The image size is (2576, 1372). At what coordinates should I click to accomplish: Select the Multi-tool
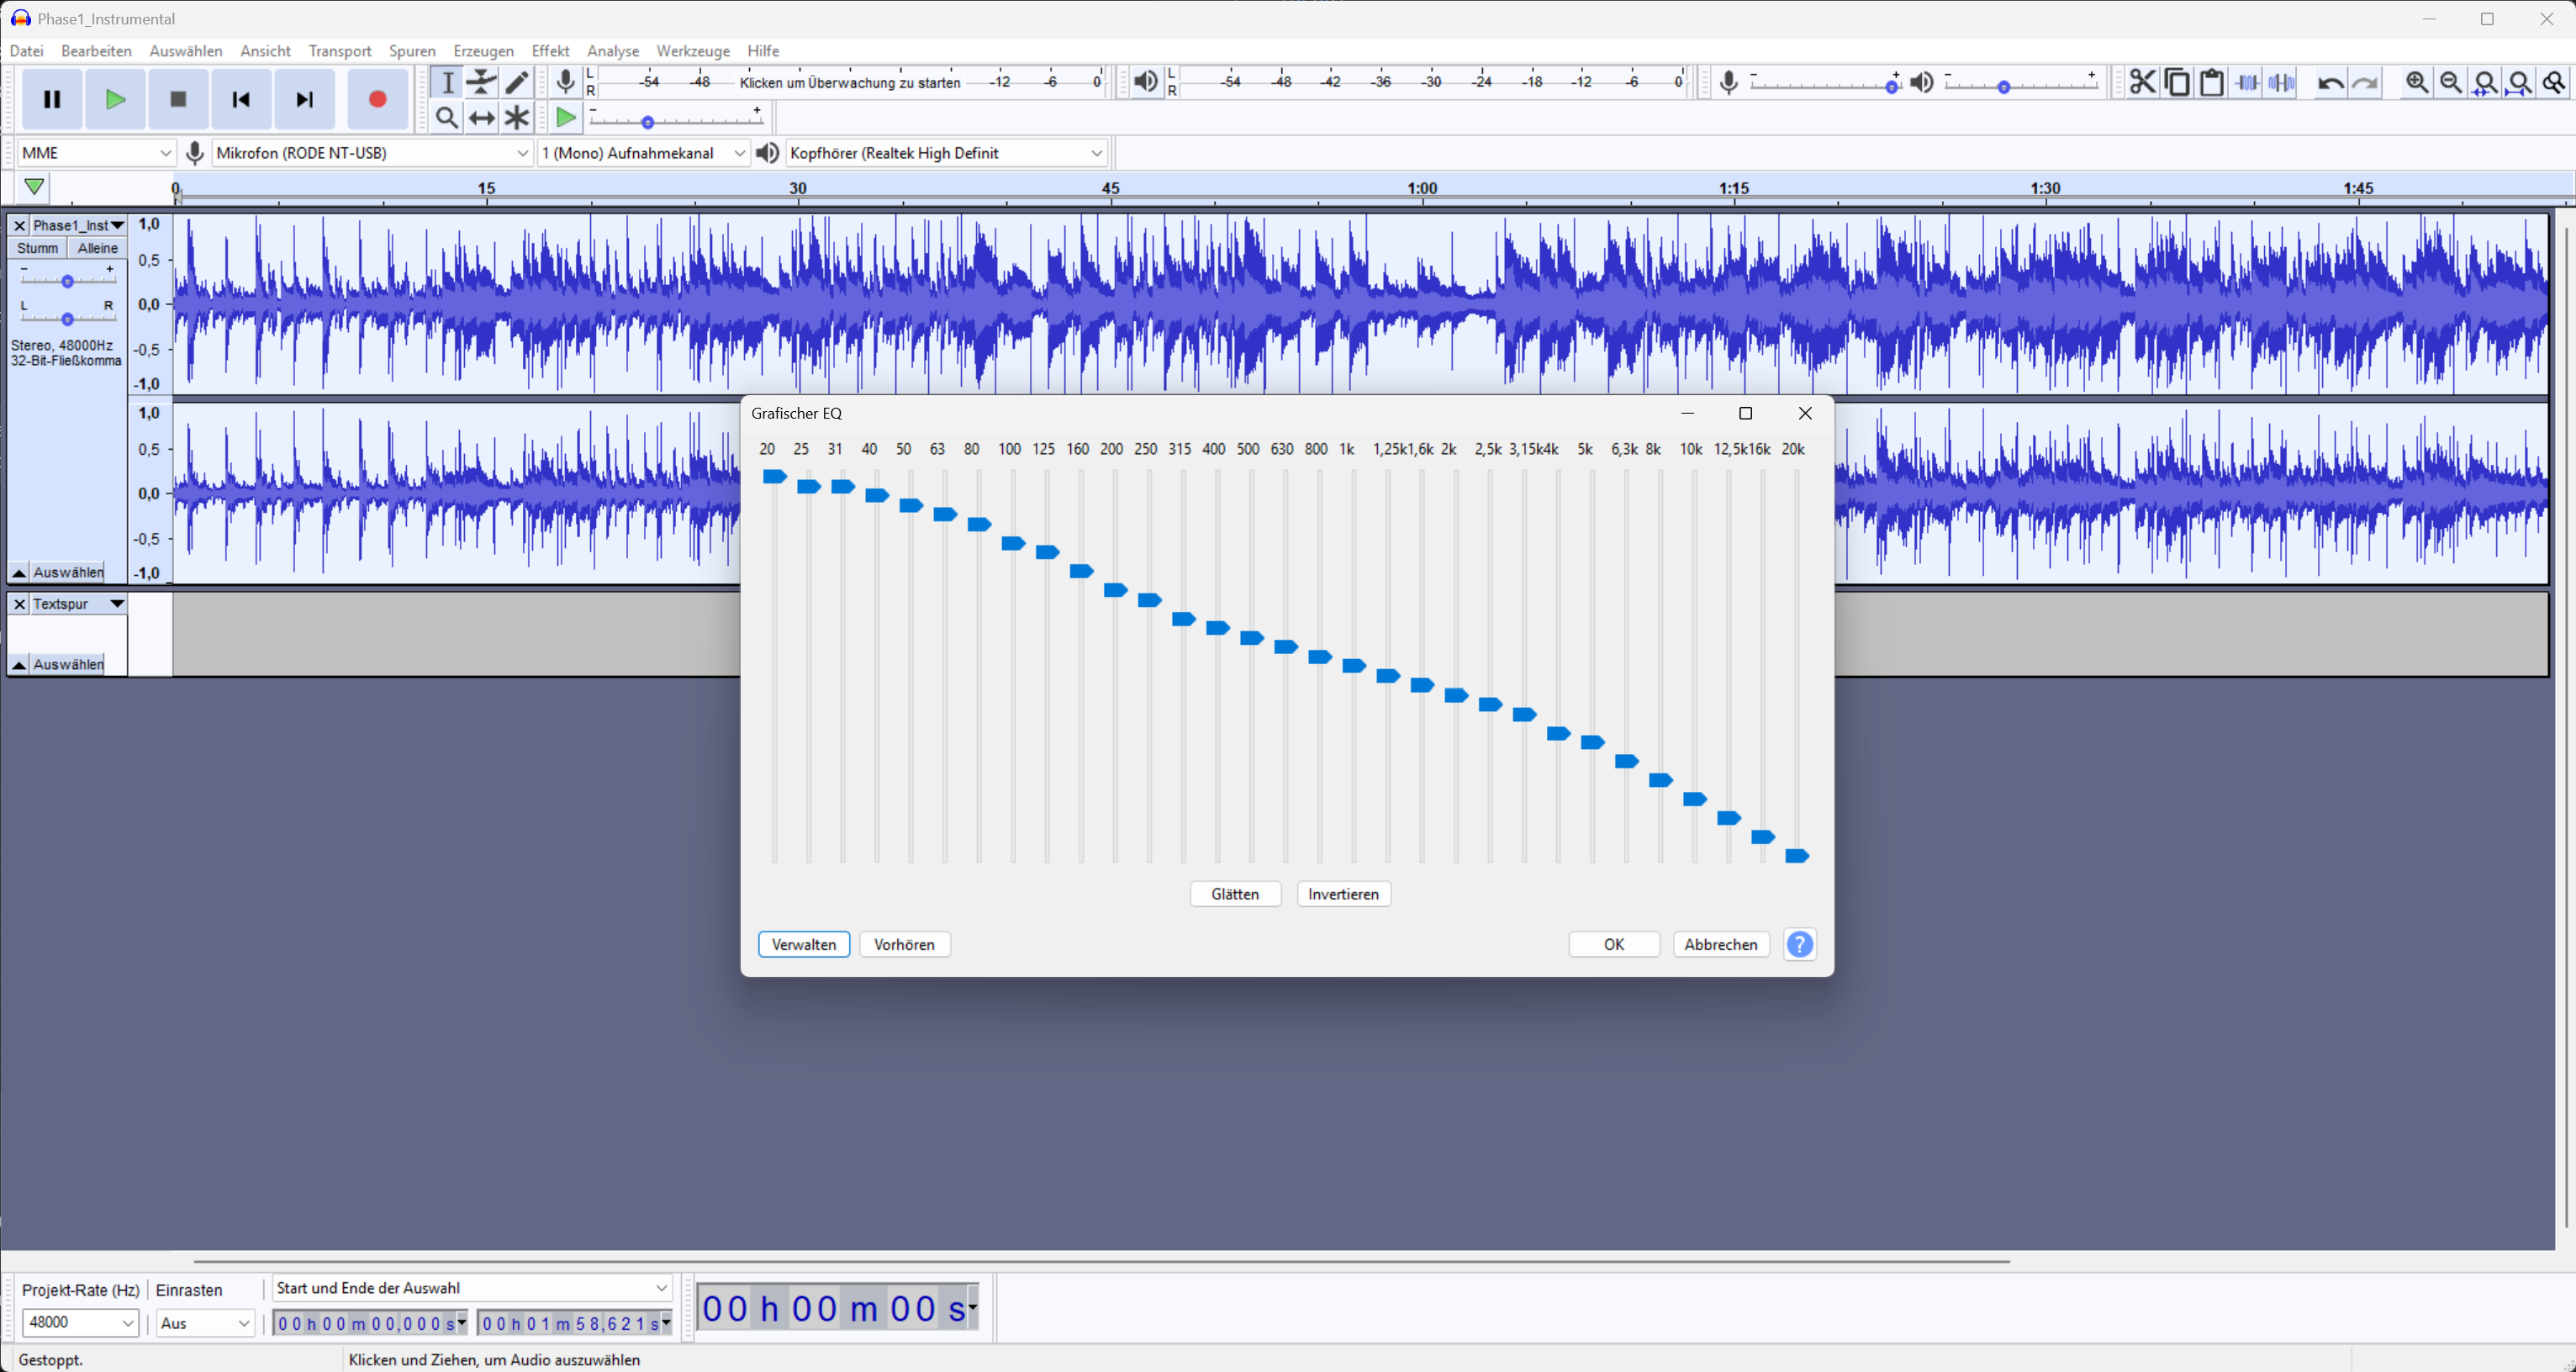coord(516,117)
